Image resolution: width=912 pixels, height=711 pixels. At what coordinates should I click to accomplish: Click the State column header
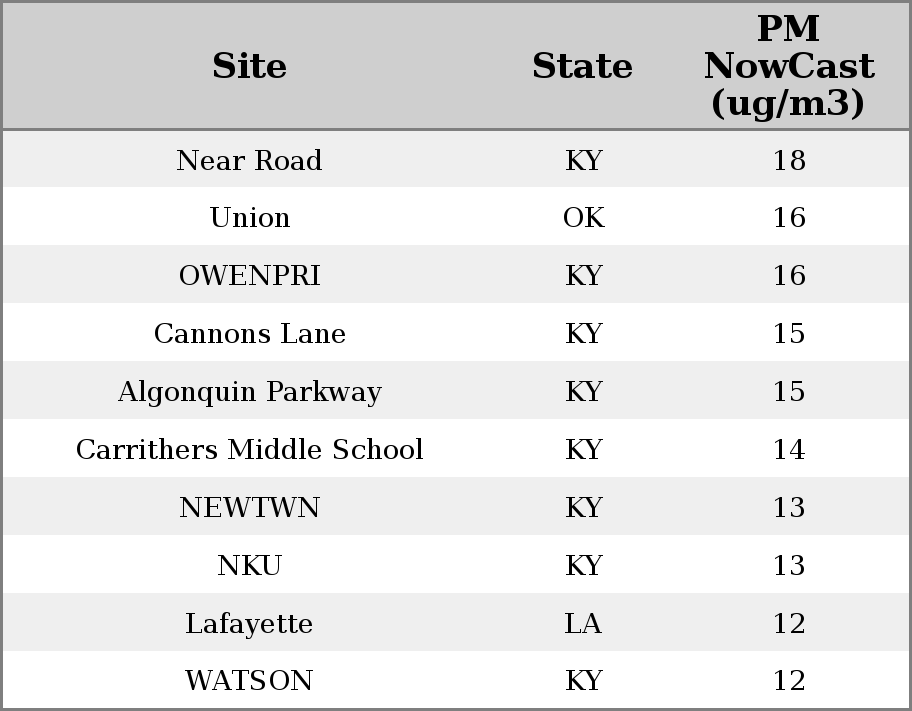coord(582,67)
